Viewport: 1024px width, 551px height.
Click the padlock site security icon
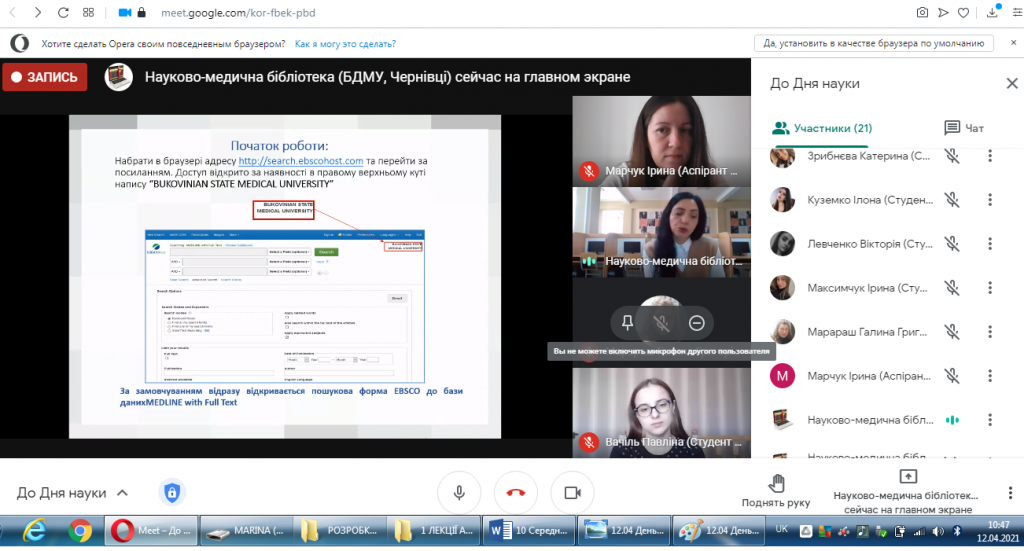coord(142,12)
